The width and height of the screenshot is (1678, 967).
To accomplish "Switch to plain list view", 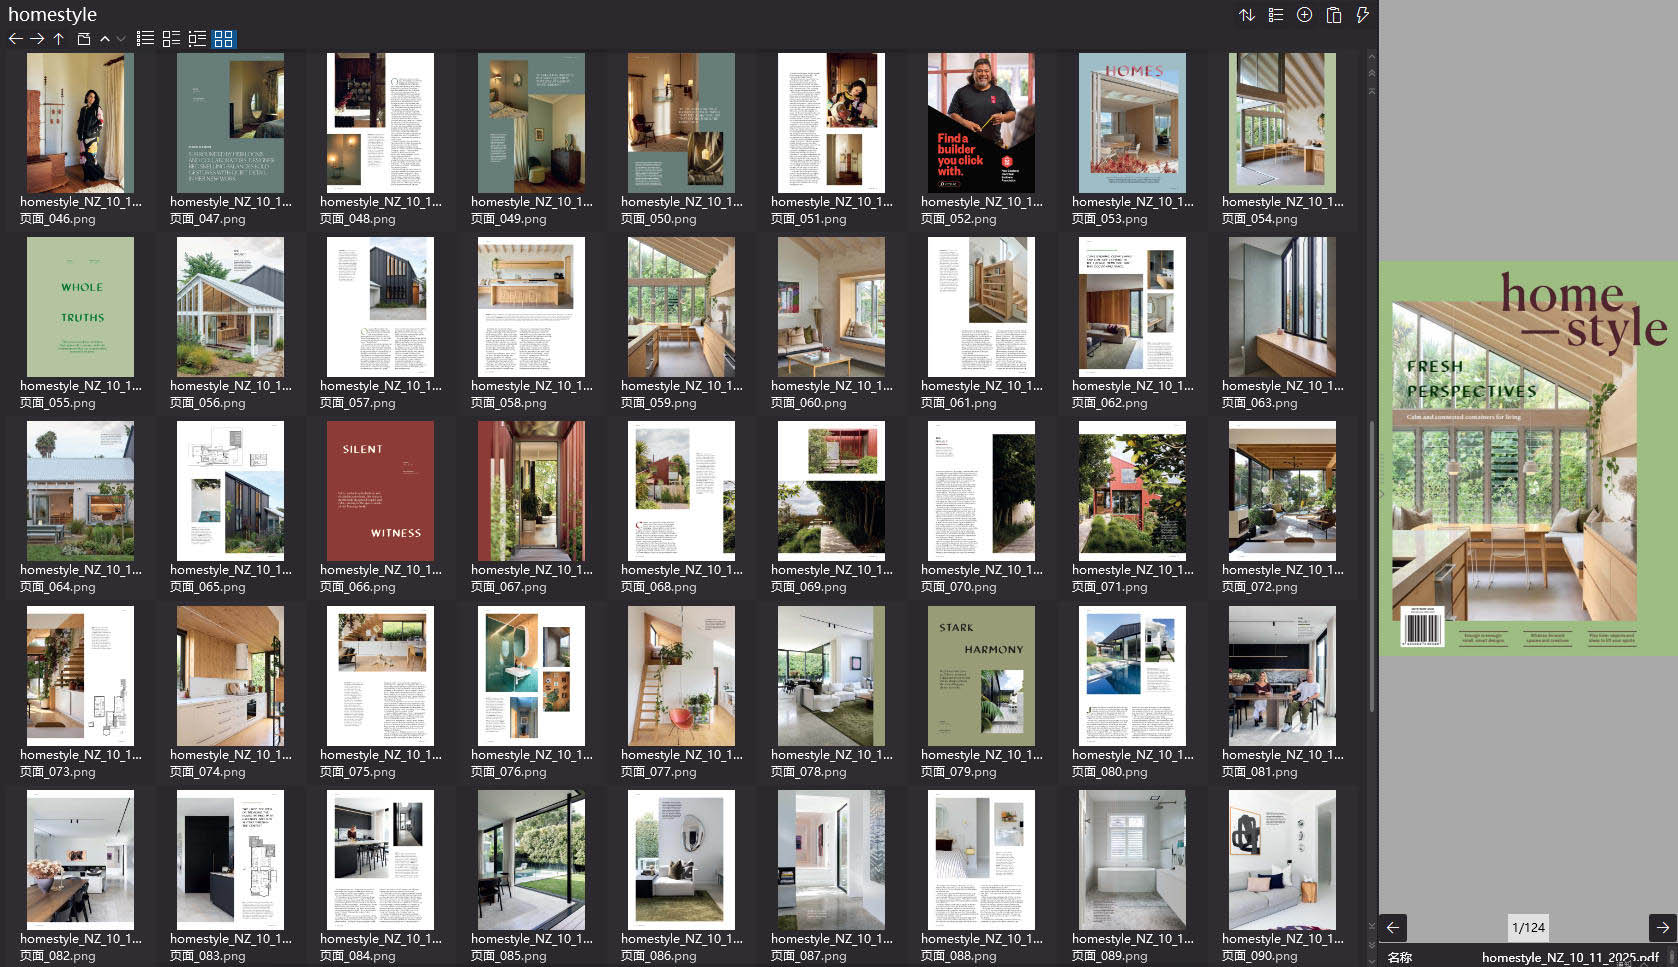I will (145, 39).
